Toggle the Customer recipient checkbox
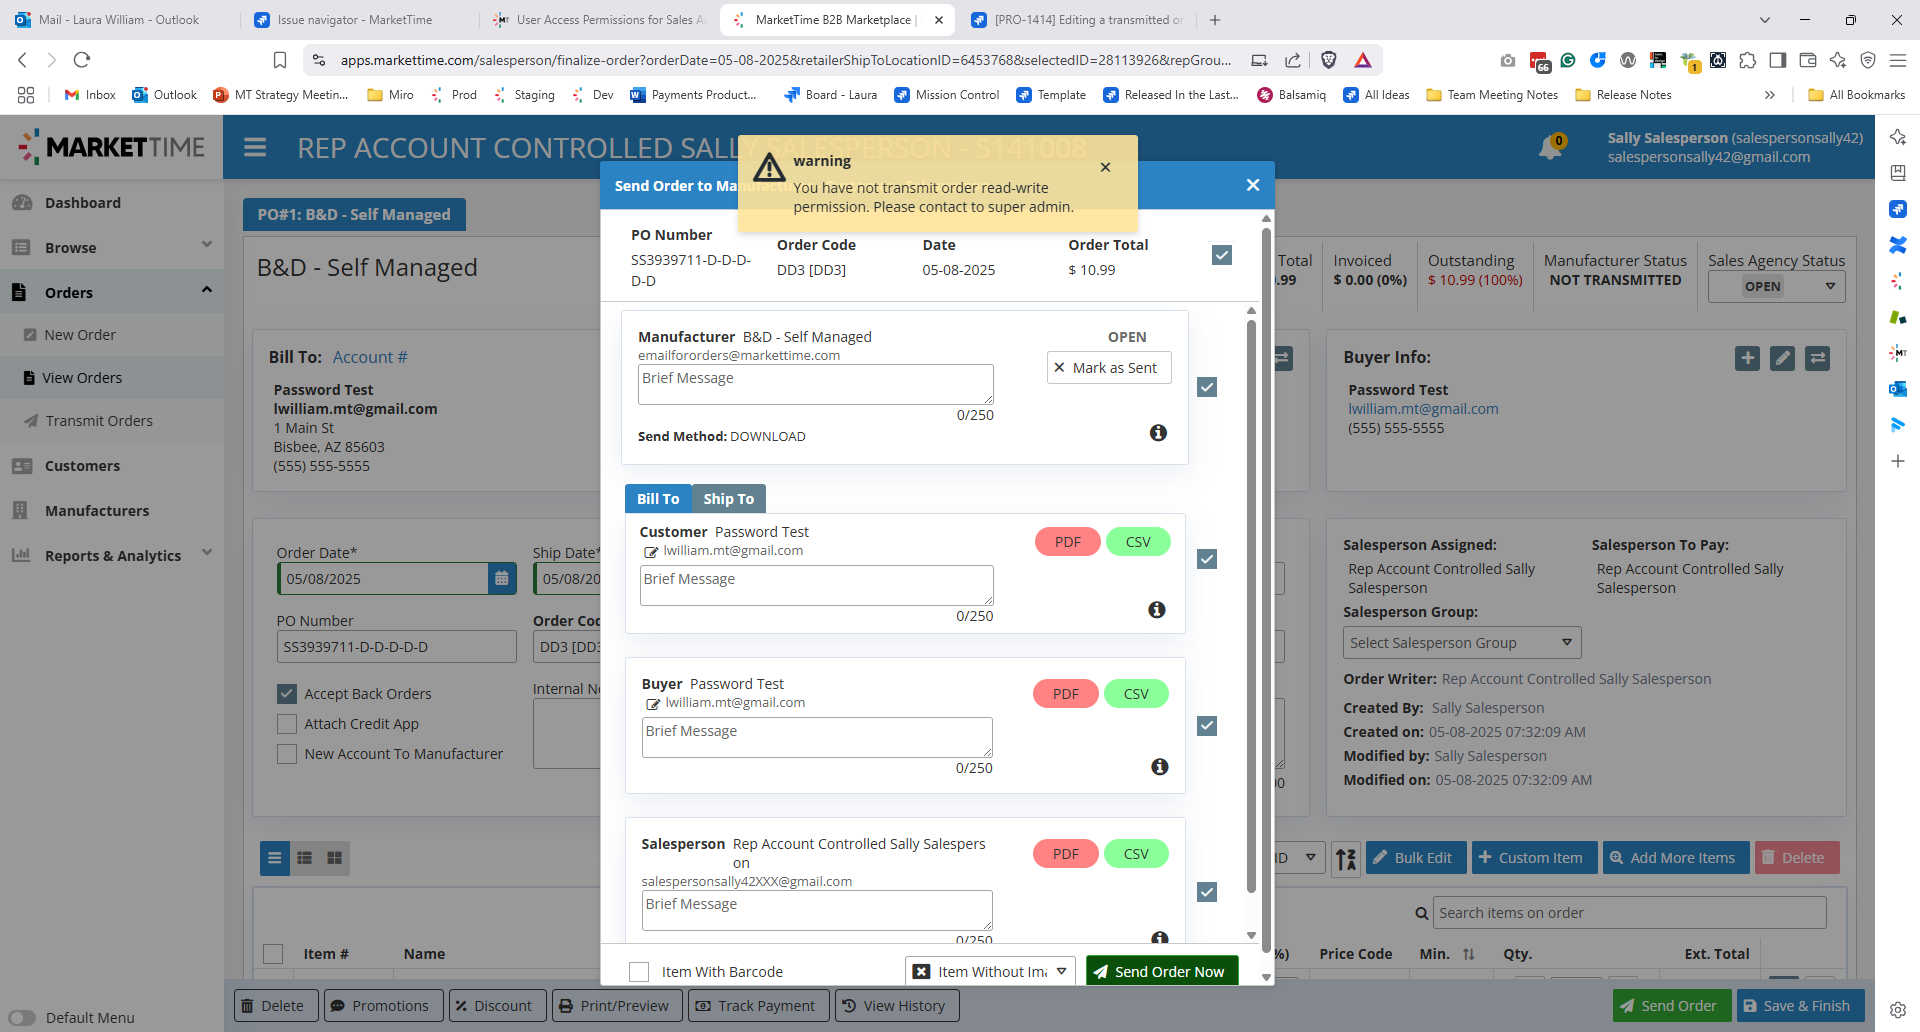This screenshot has height=1032, width=1920. (x=1207, y=559)
